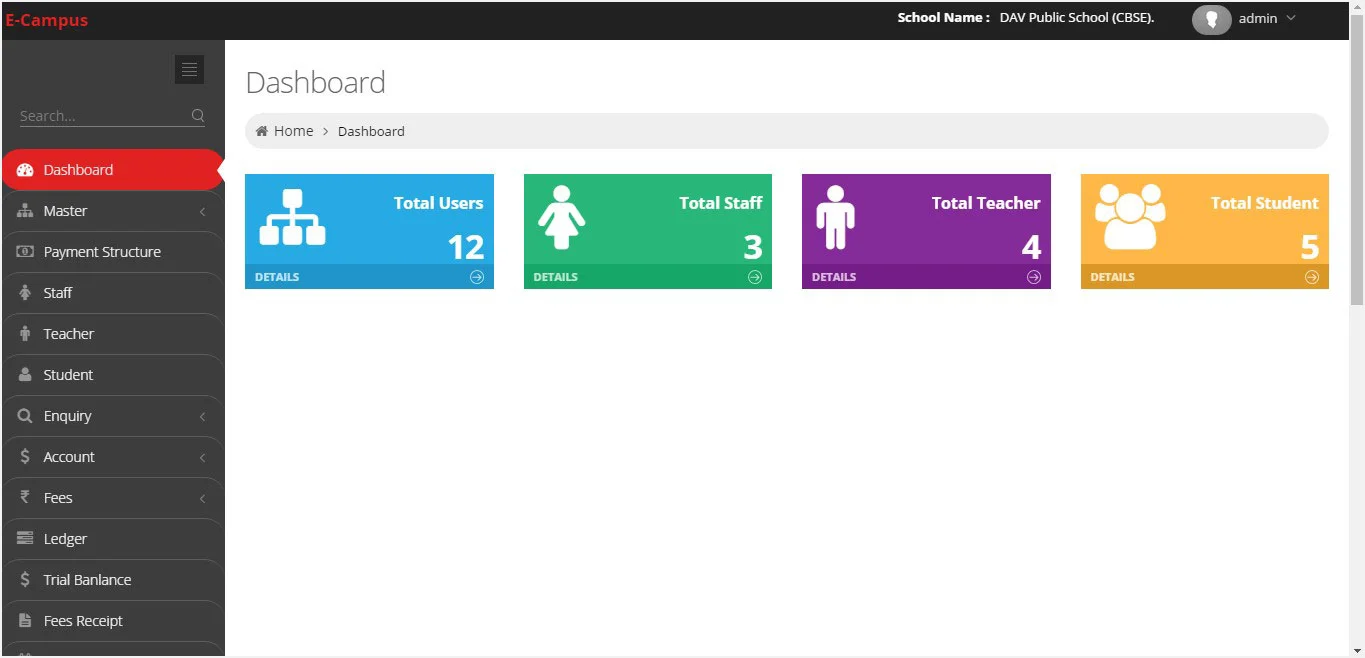This screenshot has width=1365, height=658.
Task: Expand the Master submenu chevron
Action: point(203,212)
